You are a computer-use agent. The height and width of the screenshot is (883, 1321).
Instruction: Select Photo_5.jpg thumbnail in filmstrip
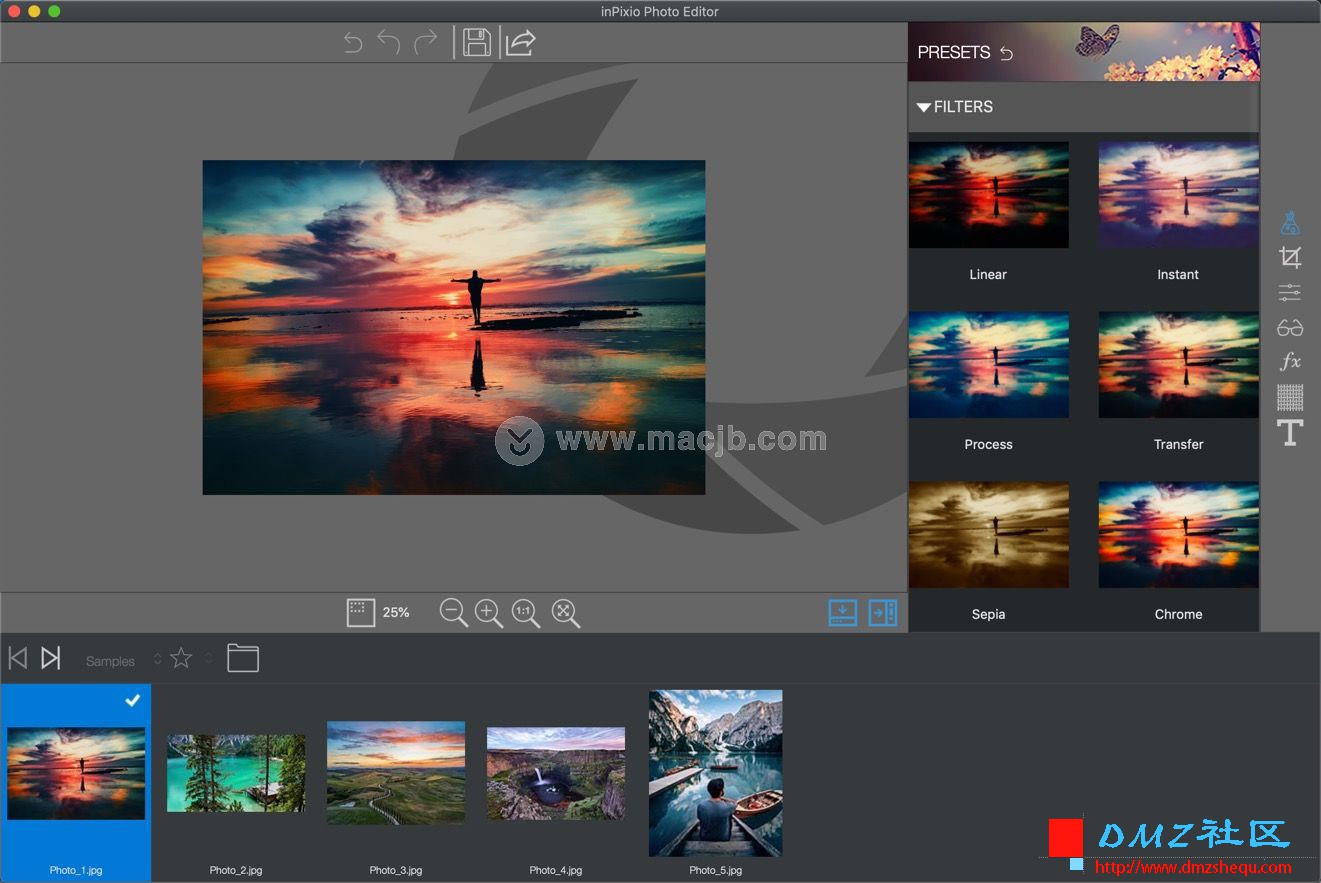coord(716,773)
